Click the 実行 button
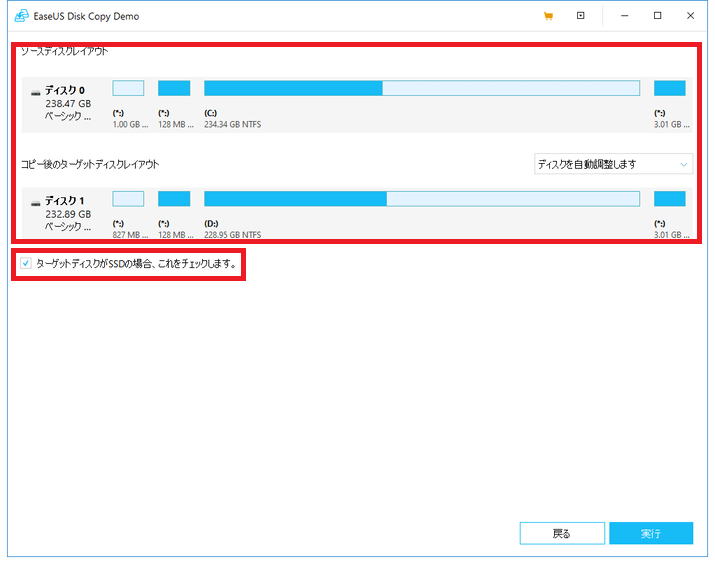The height and width of the screenshot is (564, 715). [x=651, y=533]
